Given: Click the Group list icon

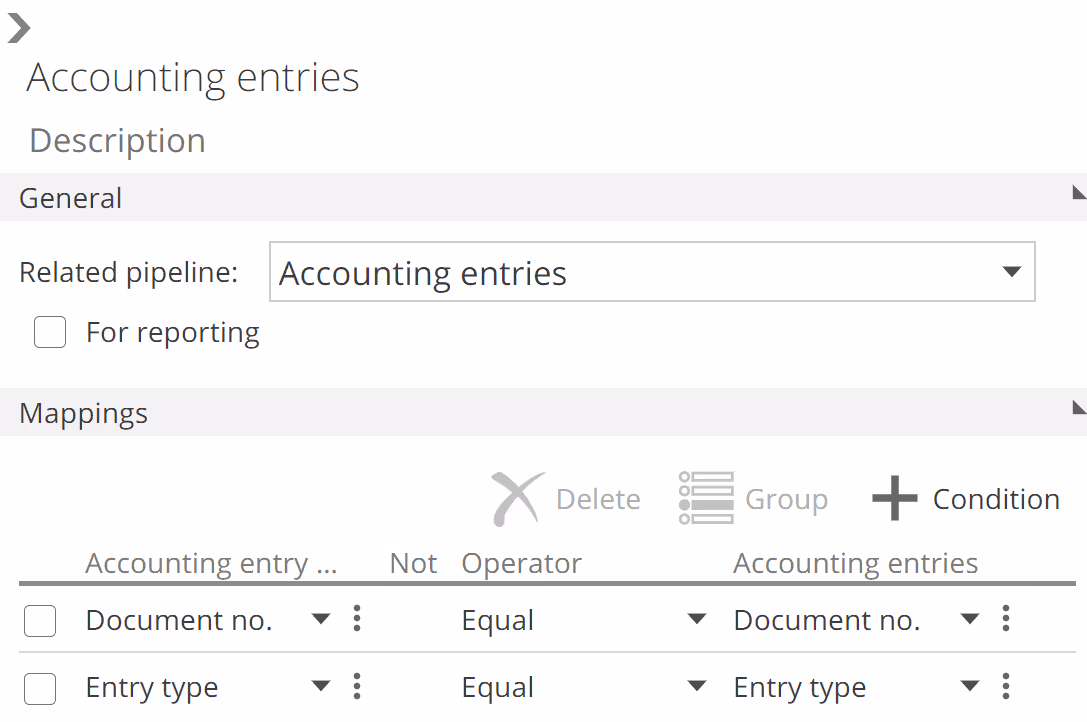Looking at the screenshot, I should [x=705, y=499].
